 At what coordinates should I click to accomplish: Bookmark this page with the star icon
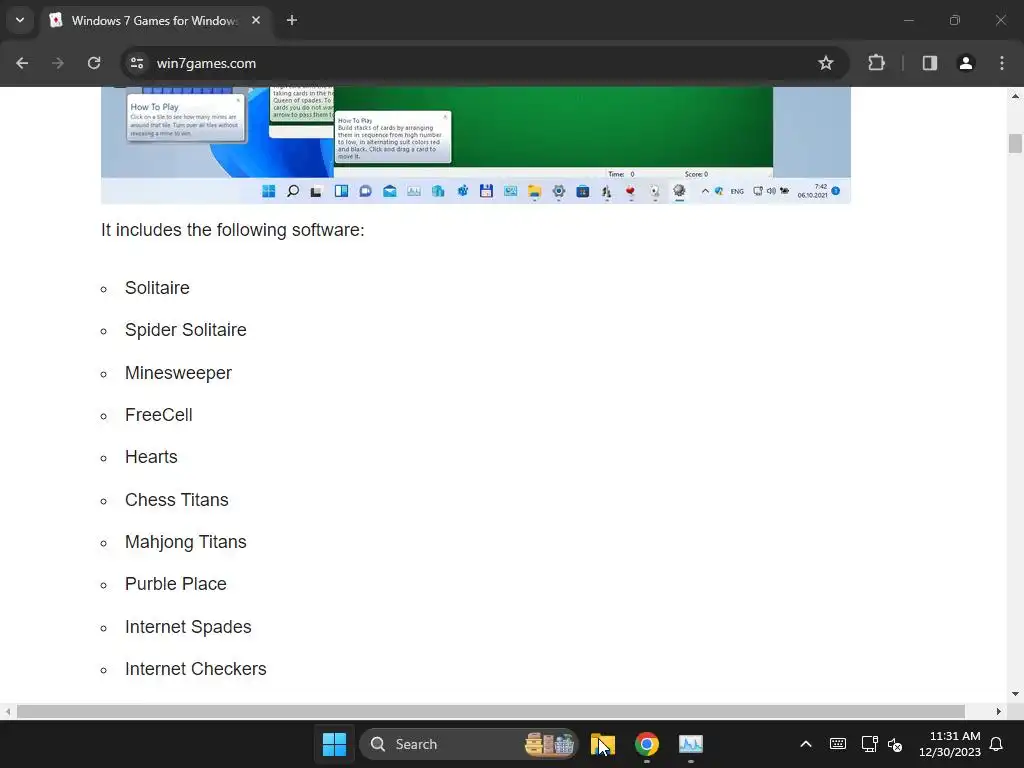point(825,63)
